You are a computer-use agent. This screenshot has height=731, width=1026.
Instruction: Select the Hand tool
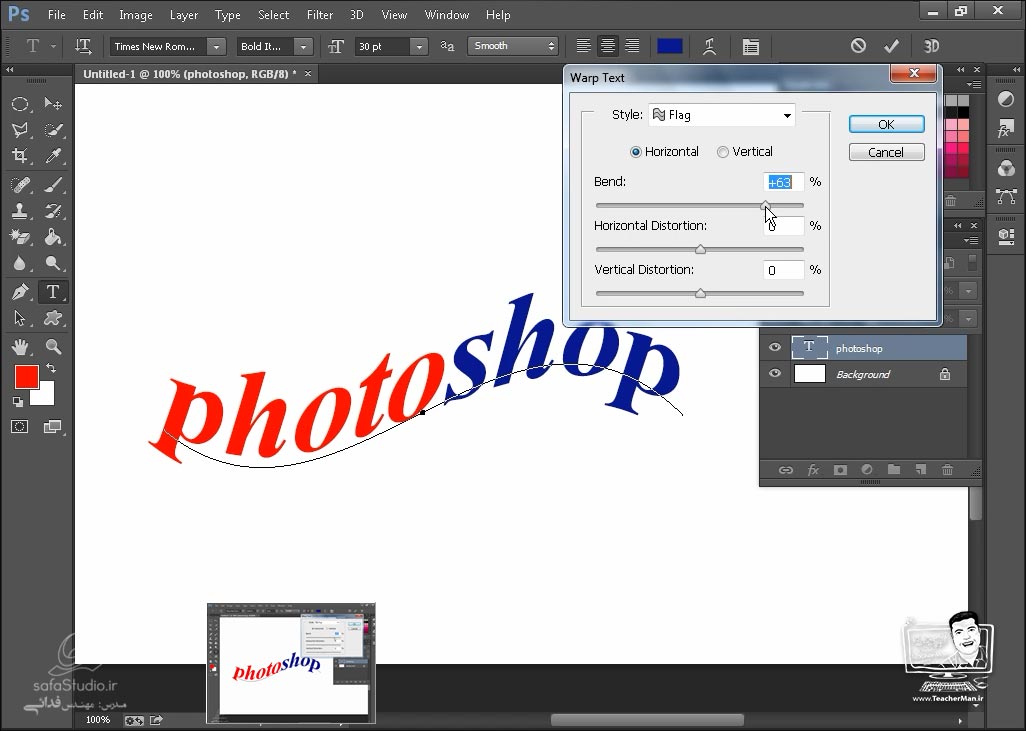click(x=20, y=347)
